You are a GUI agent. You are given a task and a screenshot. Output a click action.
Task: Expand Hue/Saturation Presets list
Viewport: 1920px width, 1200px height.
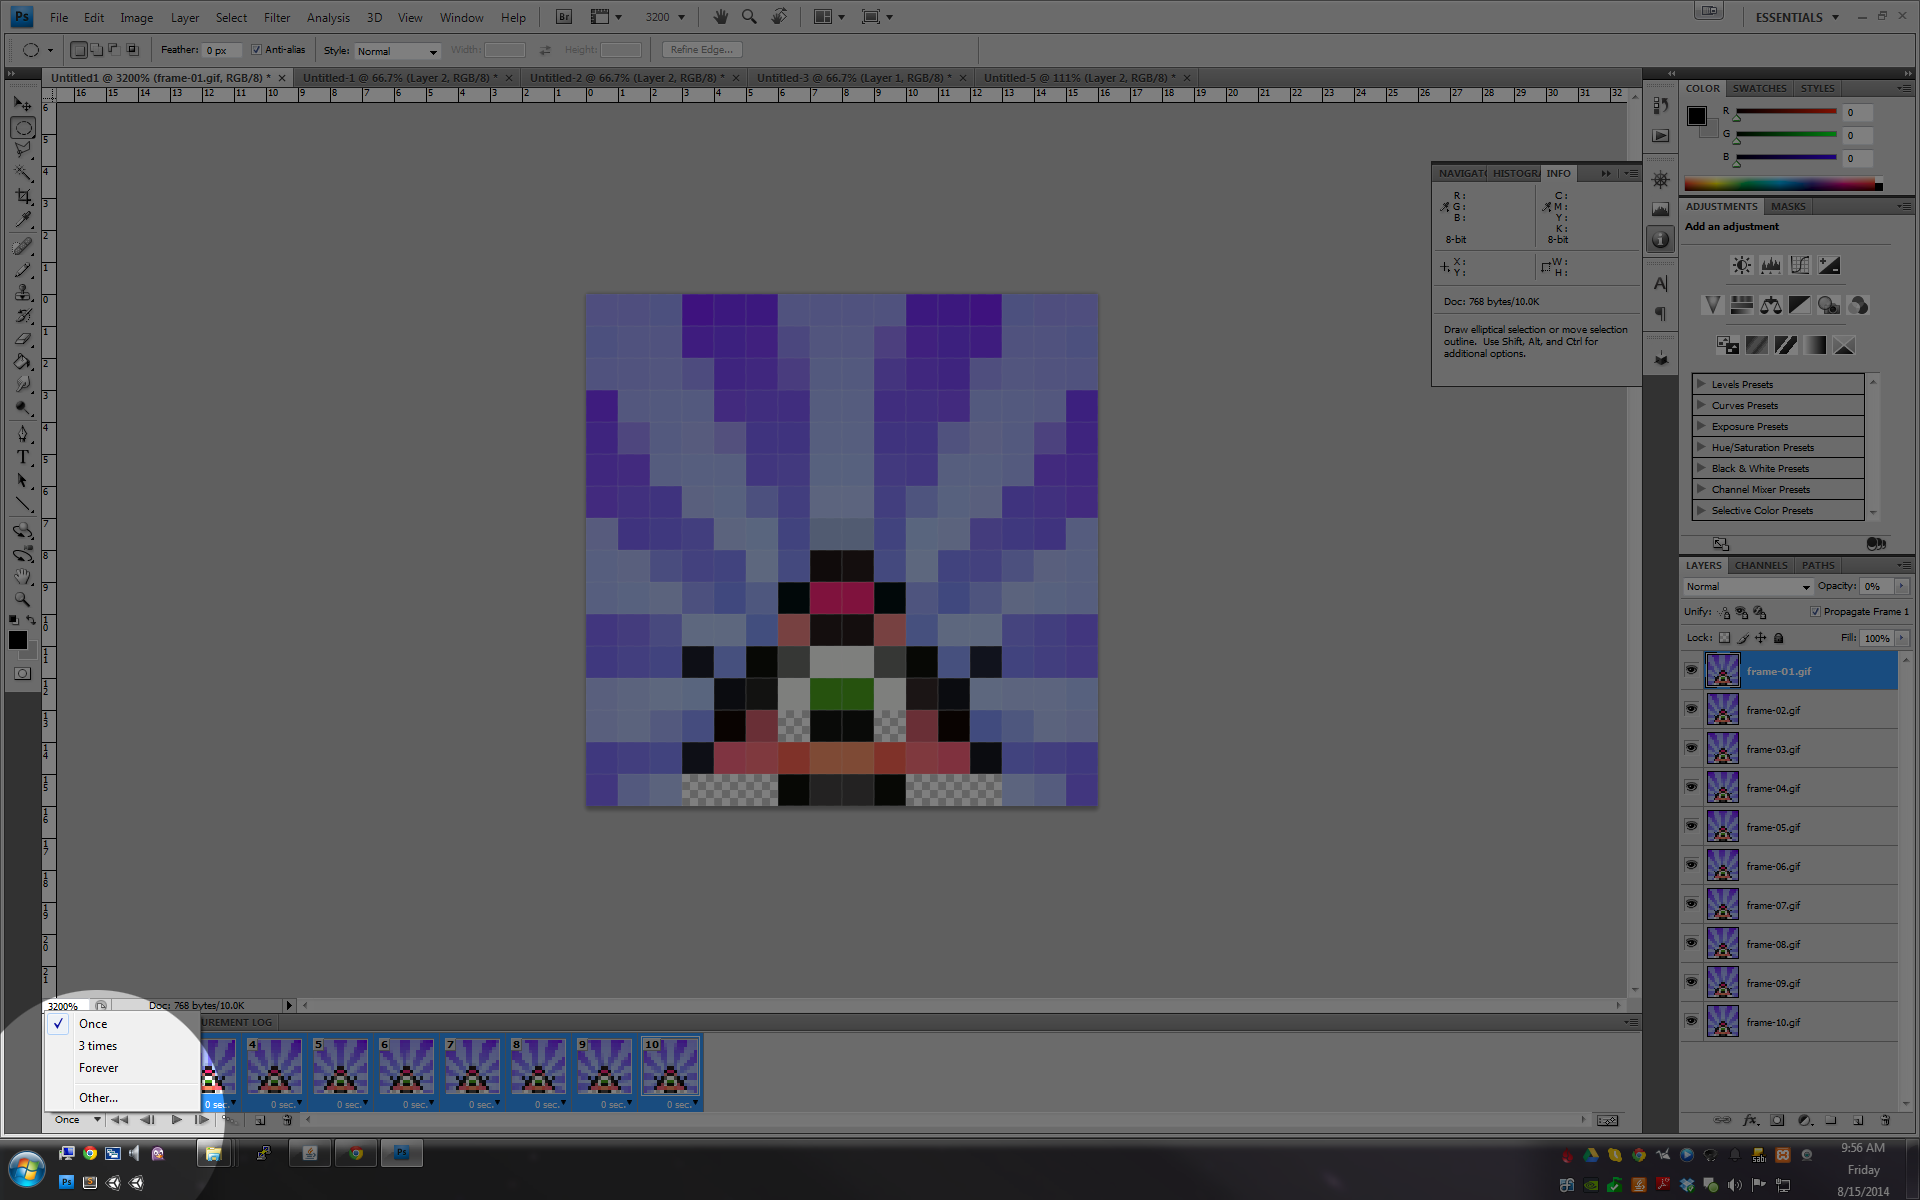point(1701,447)
